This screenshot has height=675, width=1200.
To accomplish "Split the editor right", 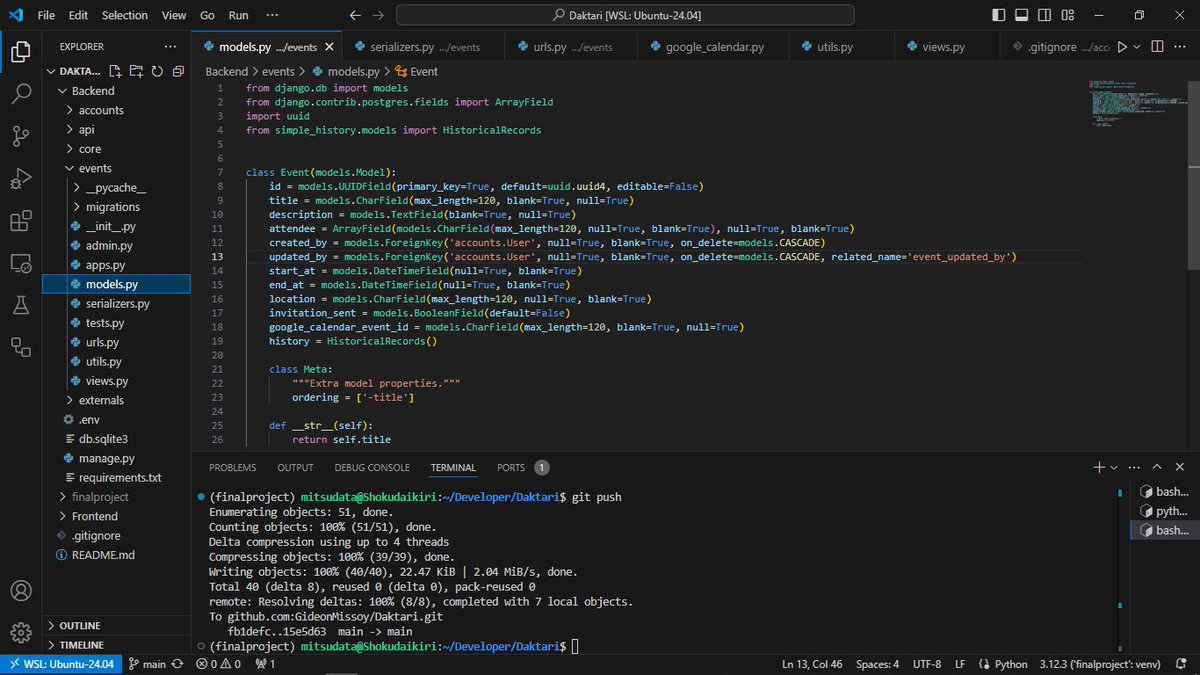I will 1156,47.
